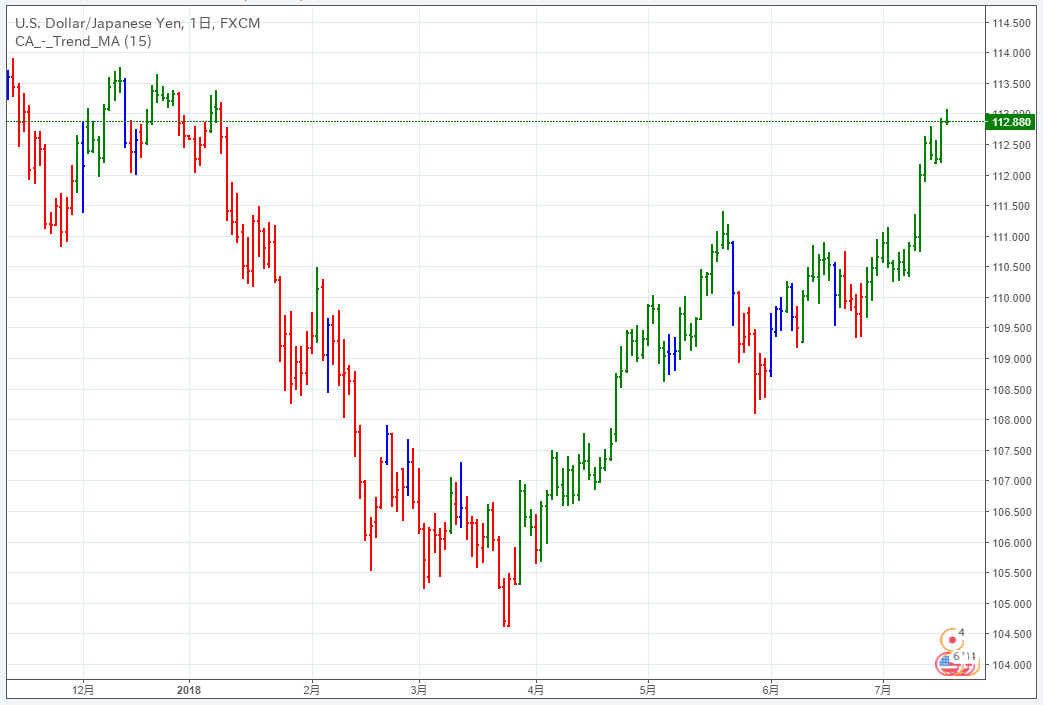Click the 110.500 price axis label
This screenshot has width=1043, height=705.
tap(1011, 267)
